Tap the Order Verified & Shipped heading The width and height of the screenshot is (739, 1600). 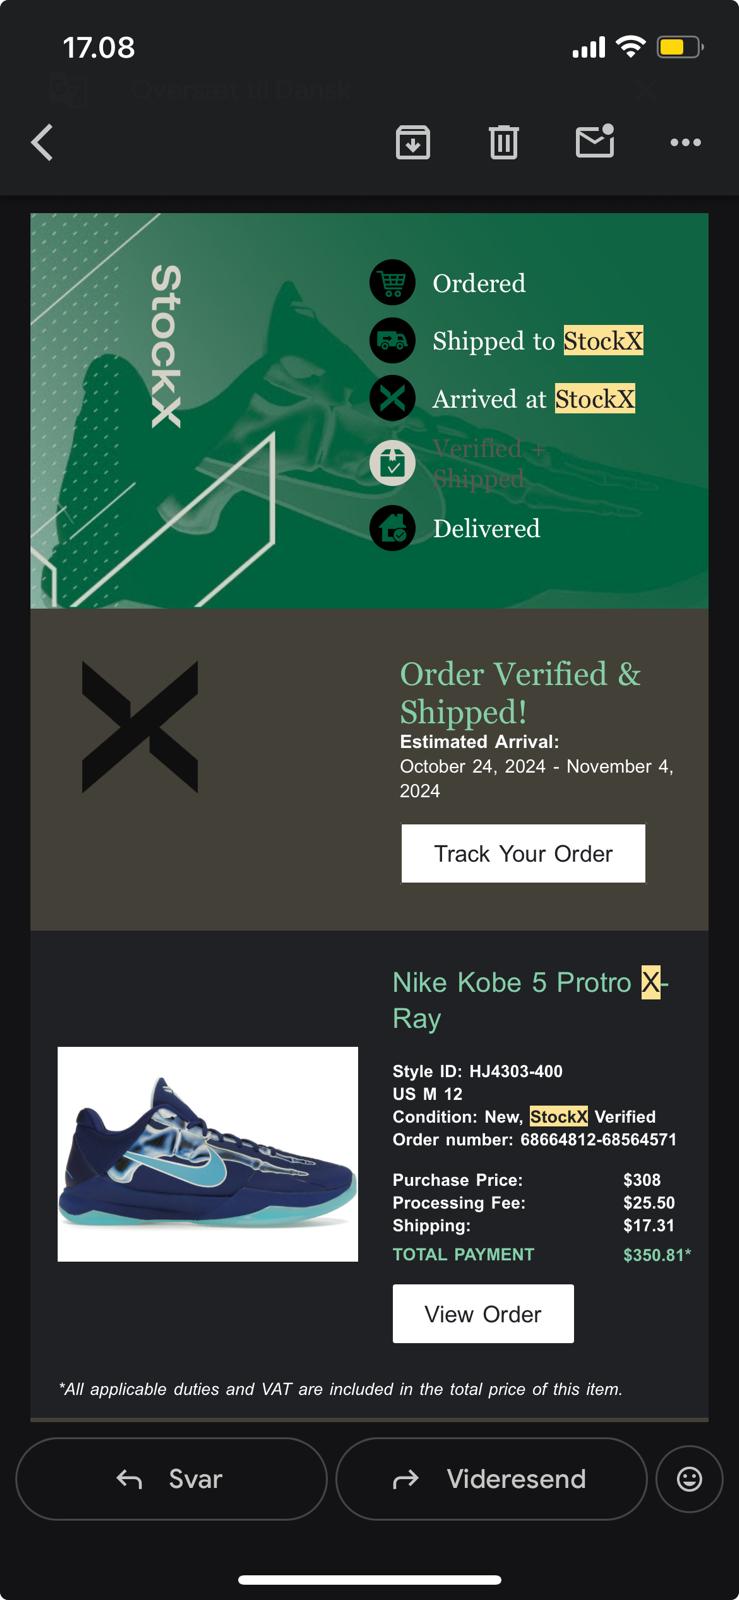(x=520, y=692)
